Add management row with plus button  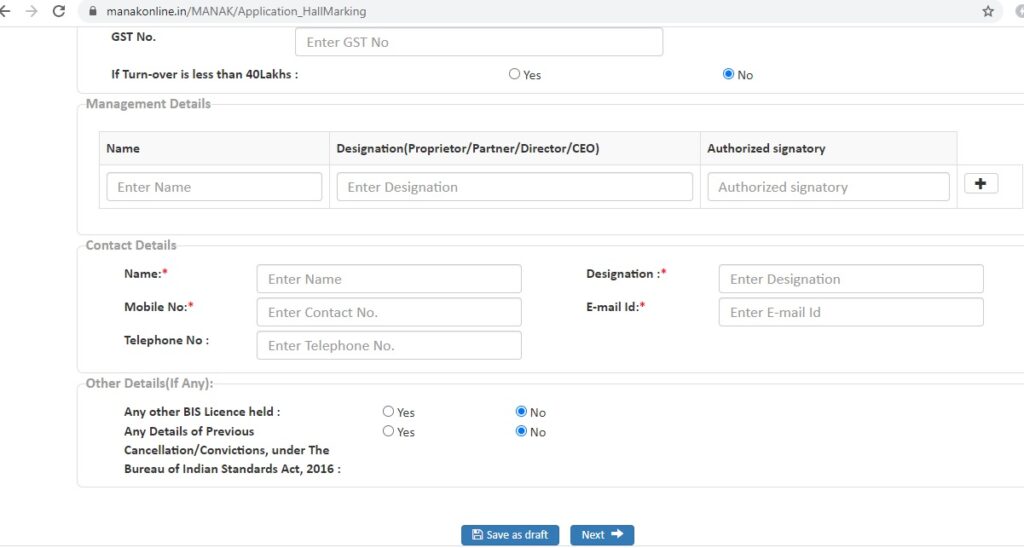click(x=980, y=184)
